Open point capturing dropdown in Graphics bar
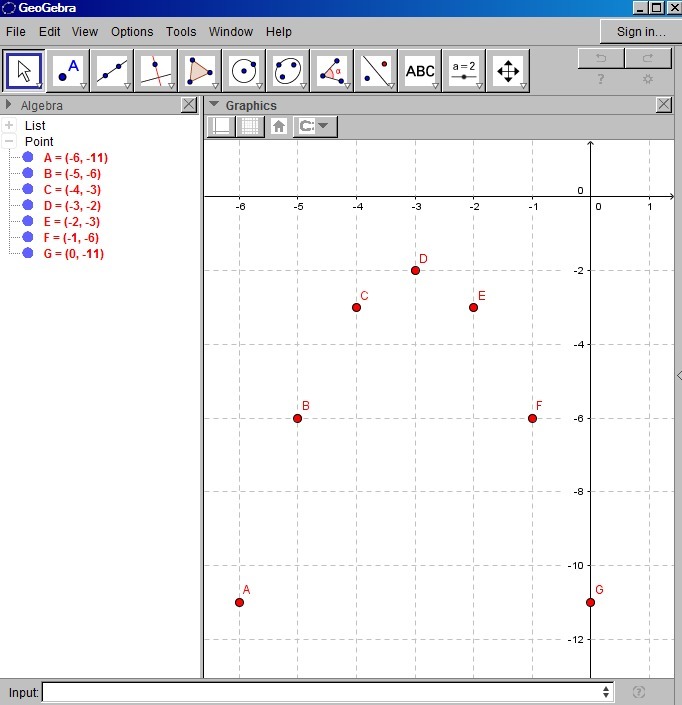Viewport: 682px width, 705px height. [x=316, y=126]
